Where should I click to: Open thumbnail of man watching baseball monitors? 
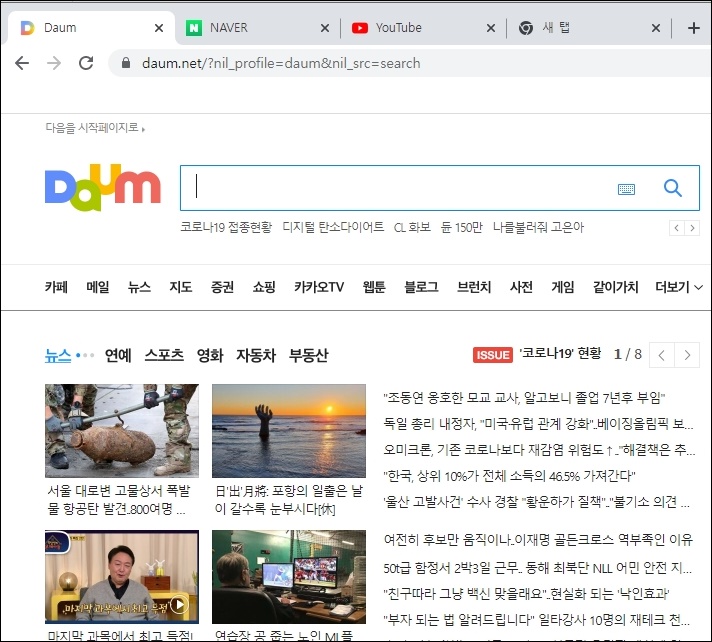tap(289, 577)
